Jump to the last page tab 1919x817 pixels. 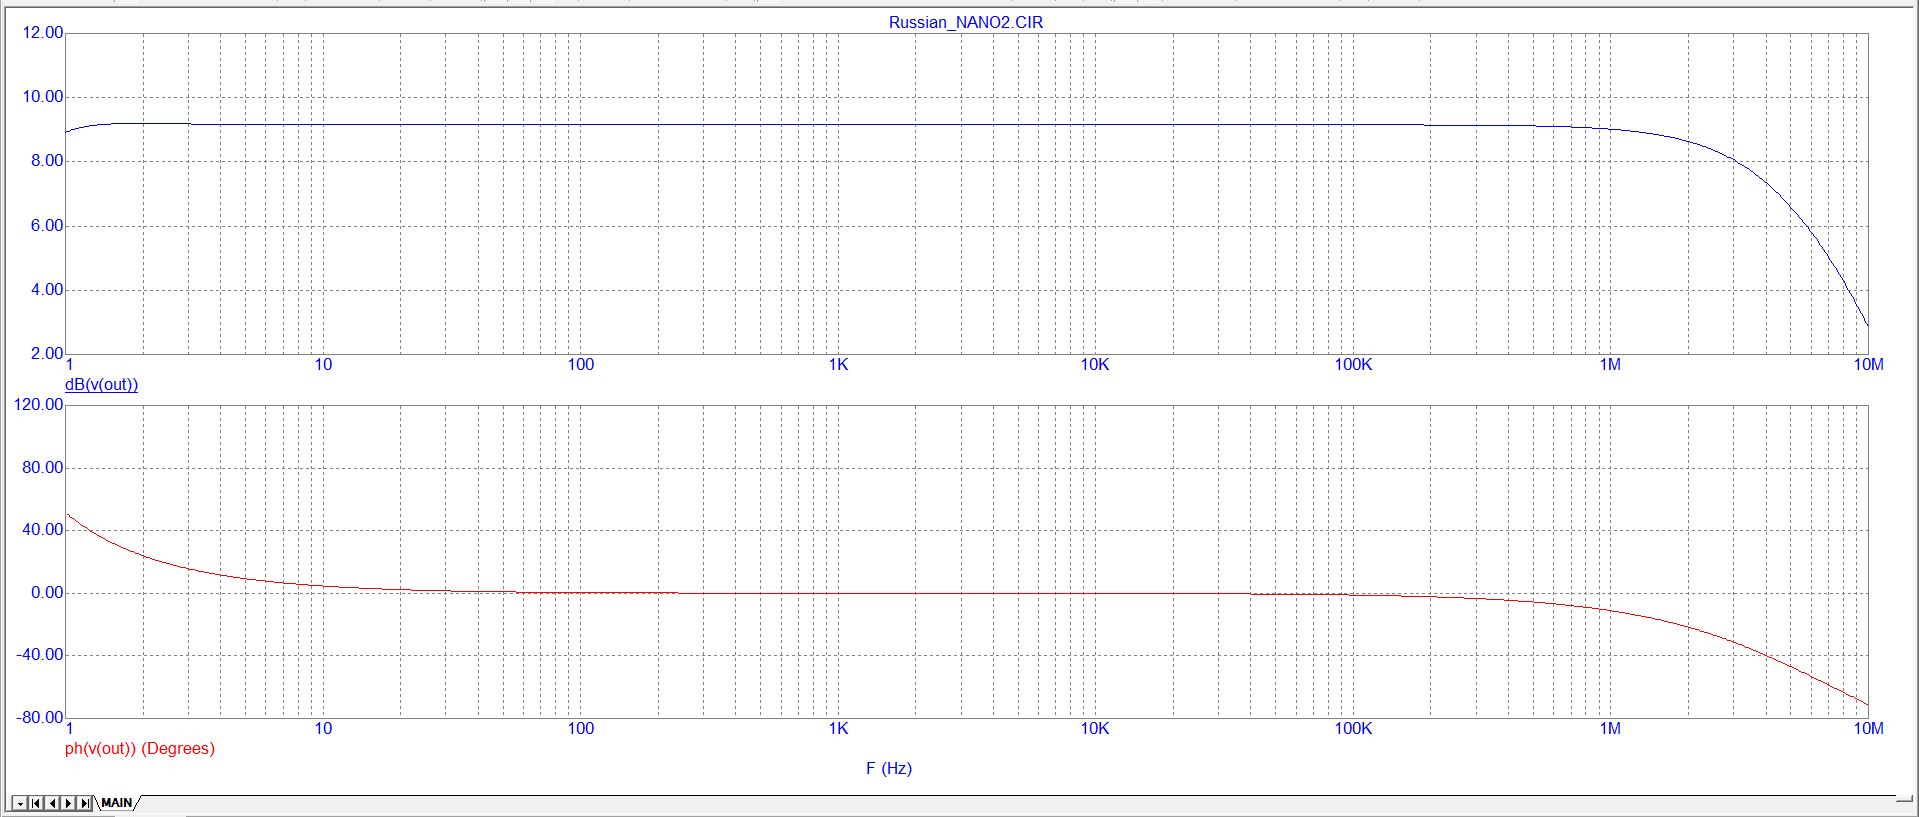[86, 803]
